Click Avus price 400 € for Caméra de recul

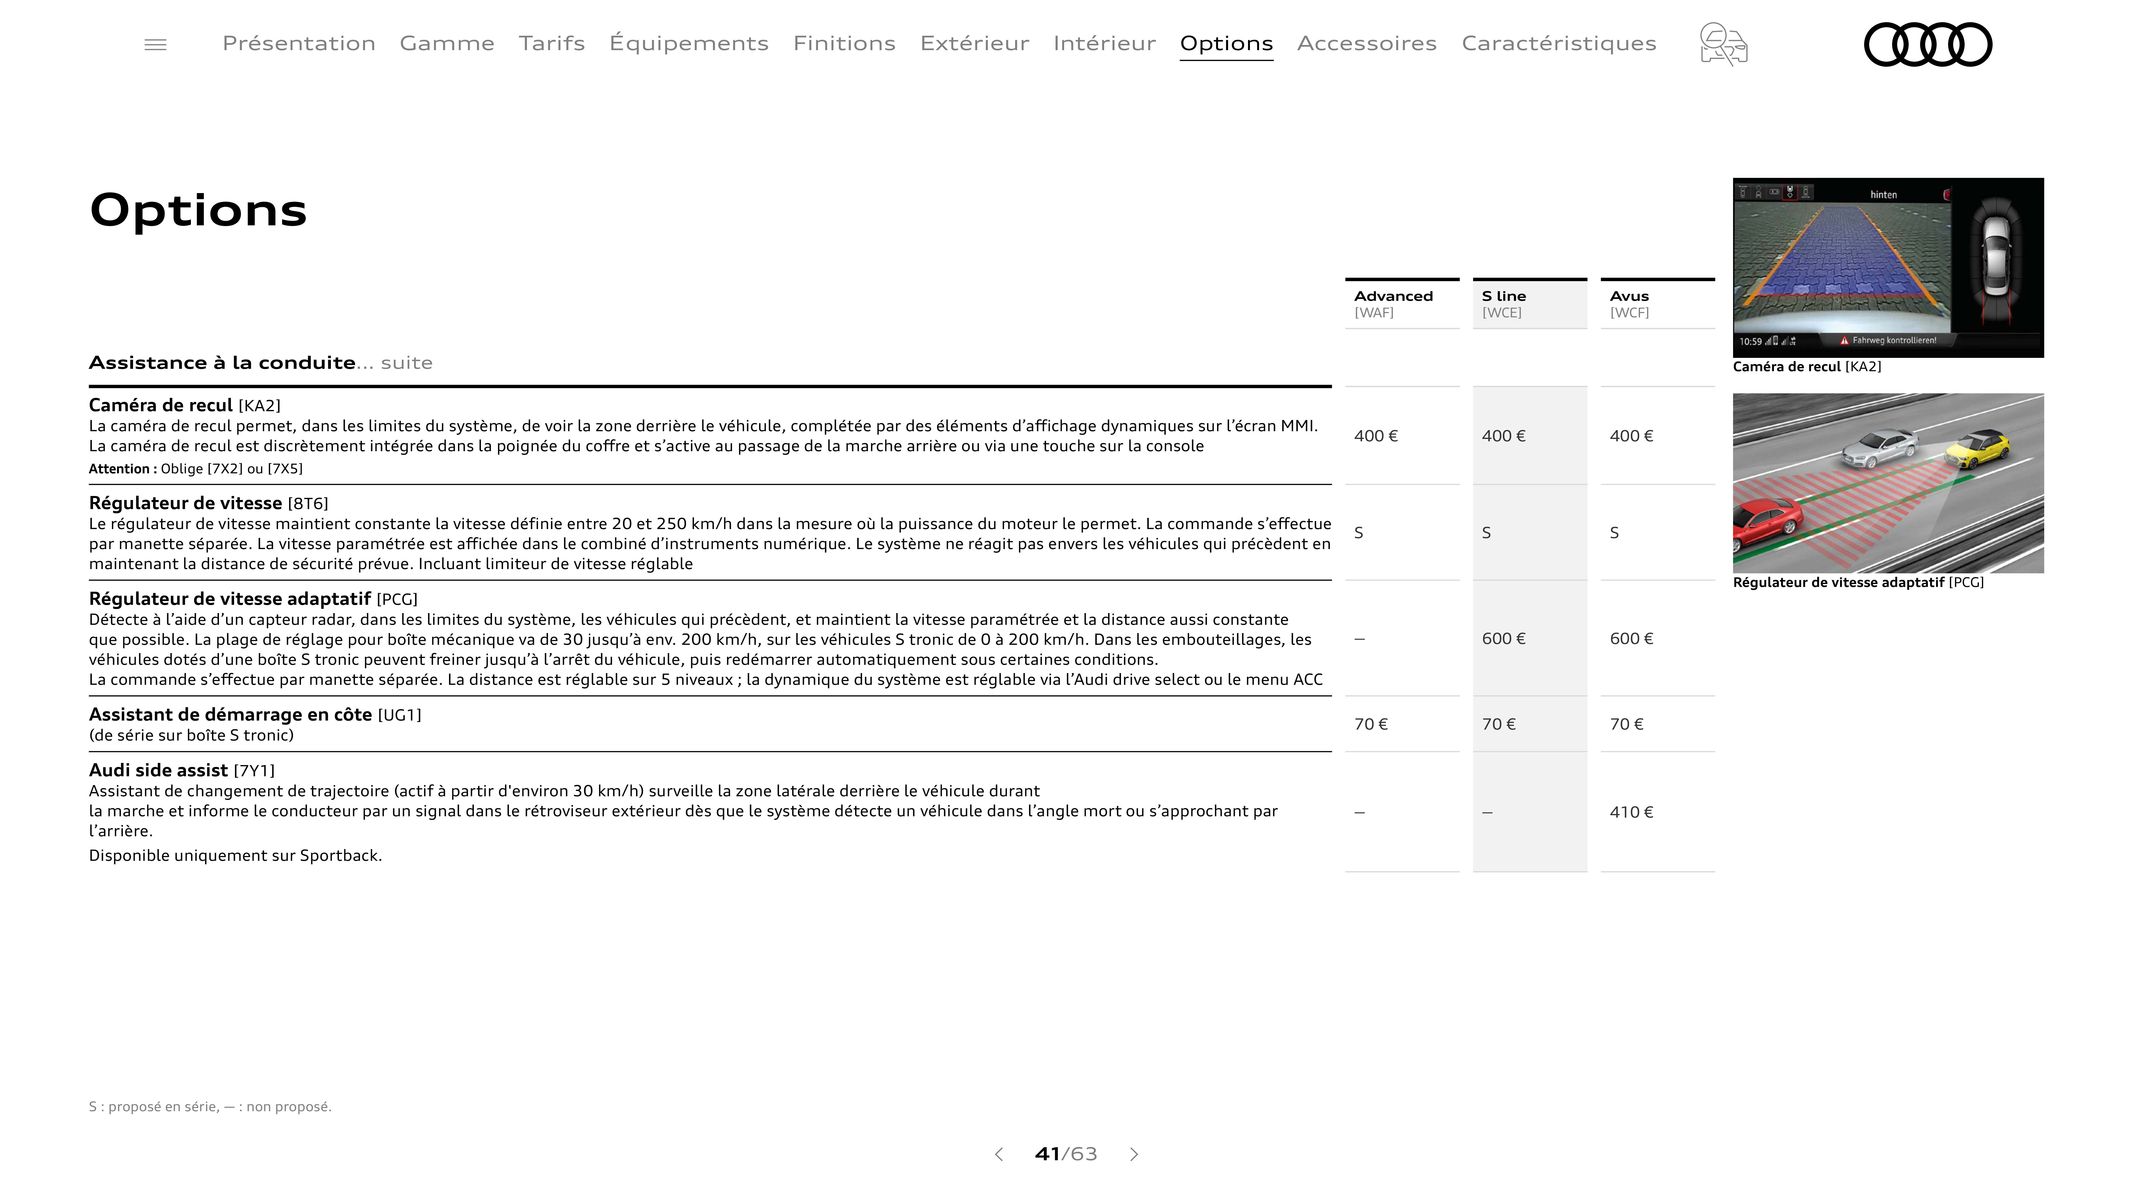point(1632,436)
